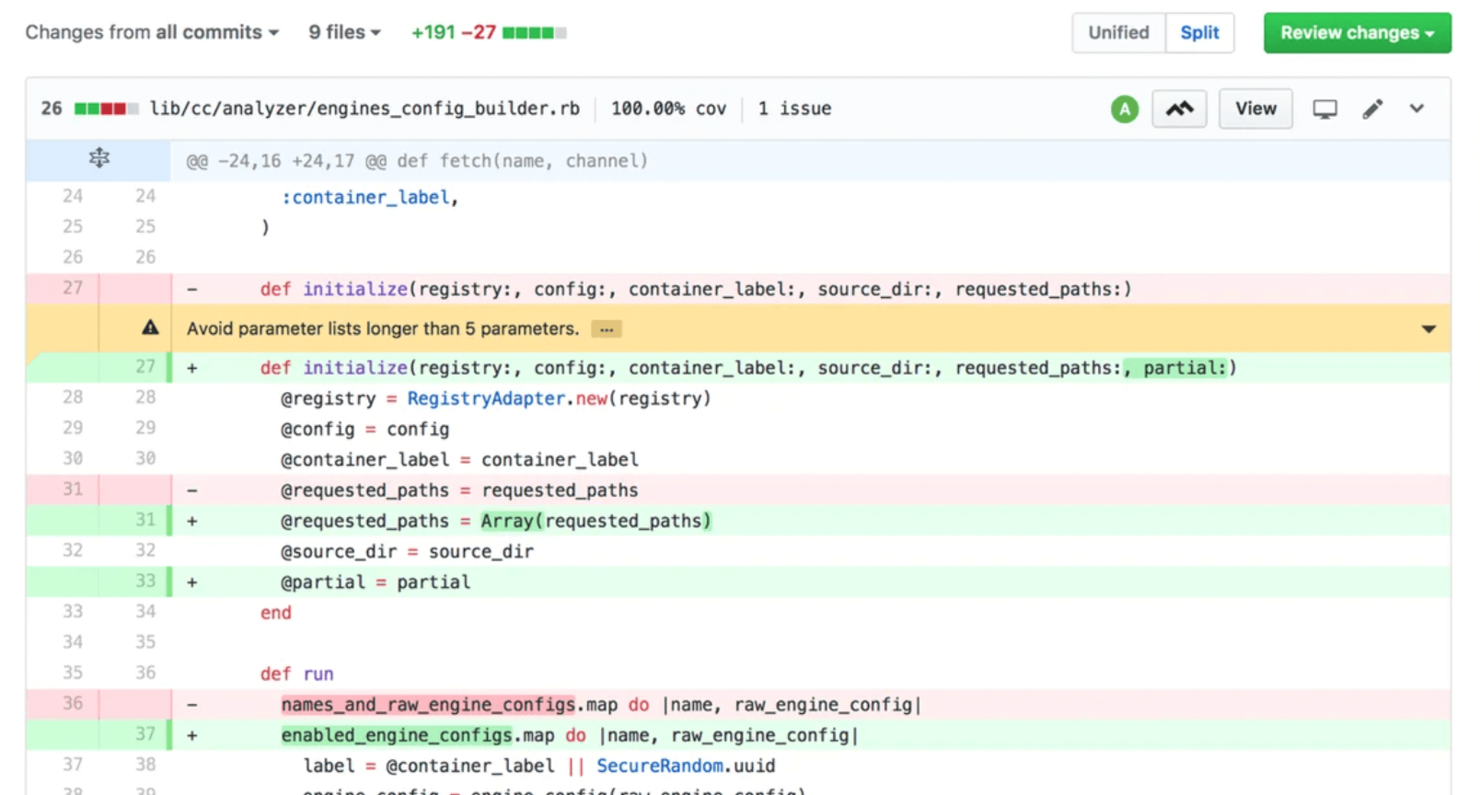Collapse the file using the header chevron
This screenshot has height=795, width=1480.
pos(1417,108)
